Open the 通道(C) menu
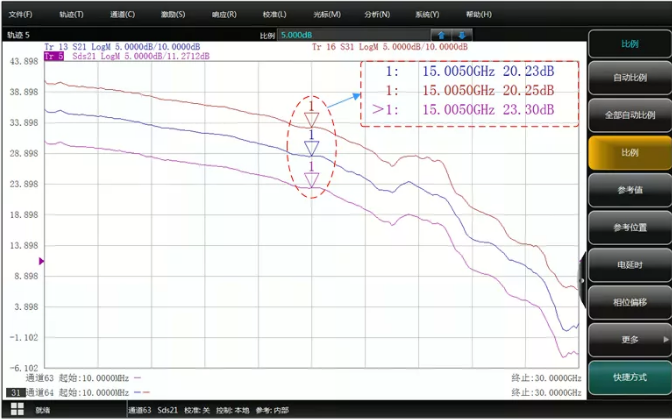 122,14
